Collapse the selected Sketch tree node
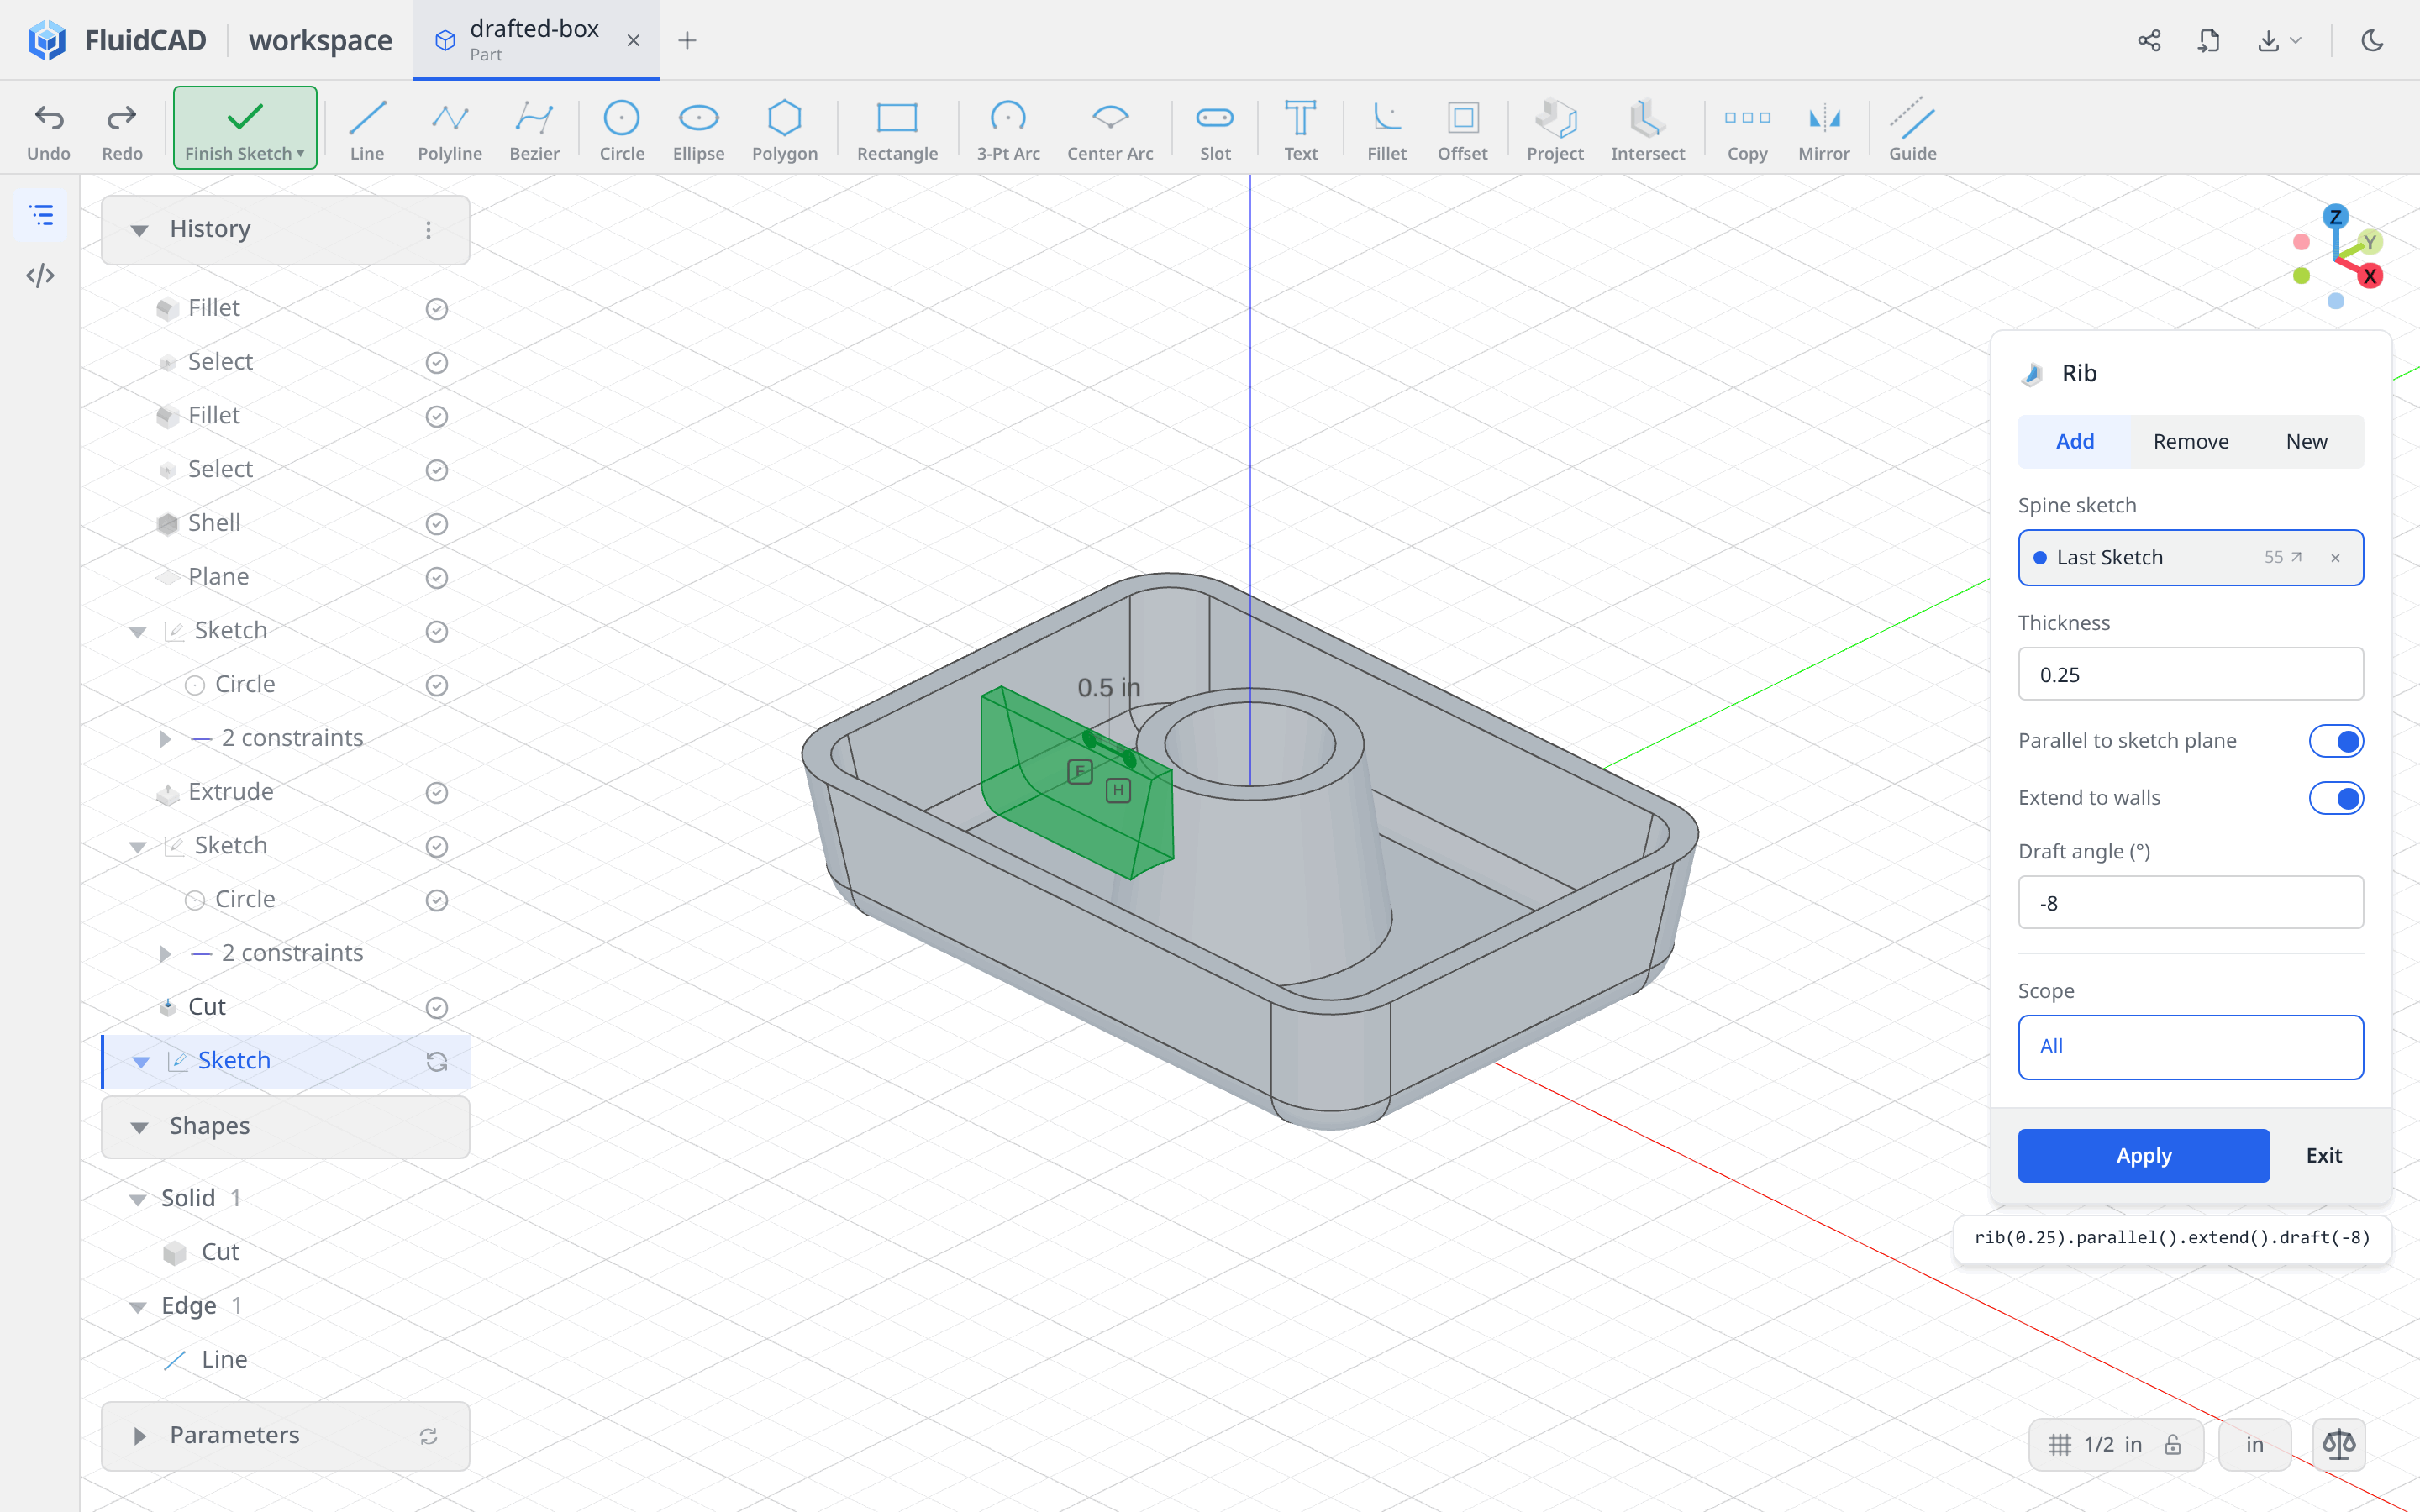Image resolution: width=2420 pixels, height=1512 pixels. [140, 1061]
